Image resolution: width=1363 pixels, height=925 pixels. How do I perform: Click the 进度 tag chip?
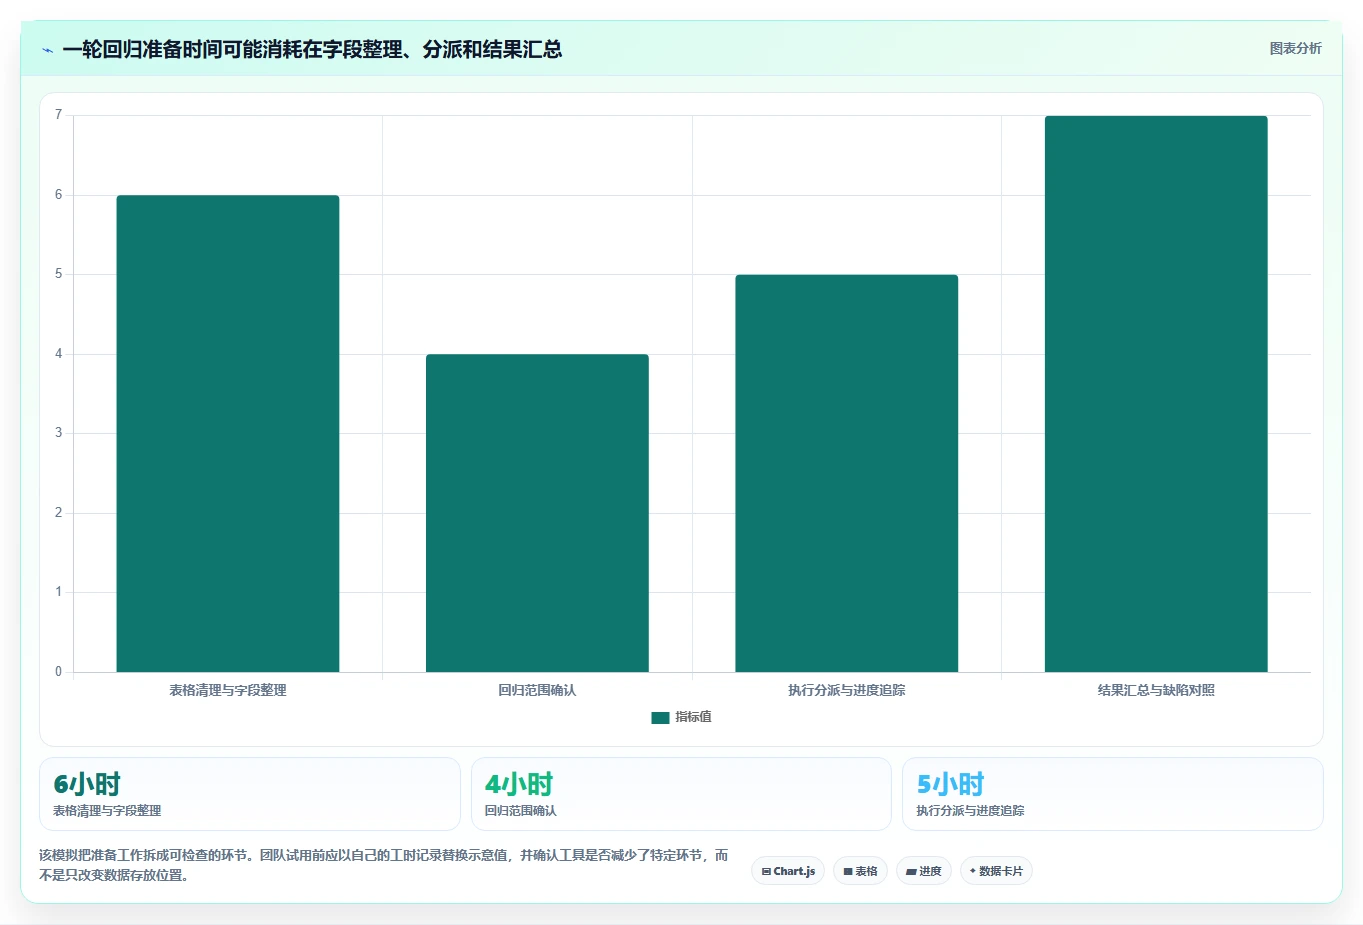tap(924, 871)
